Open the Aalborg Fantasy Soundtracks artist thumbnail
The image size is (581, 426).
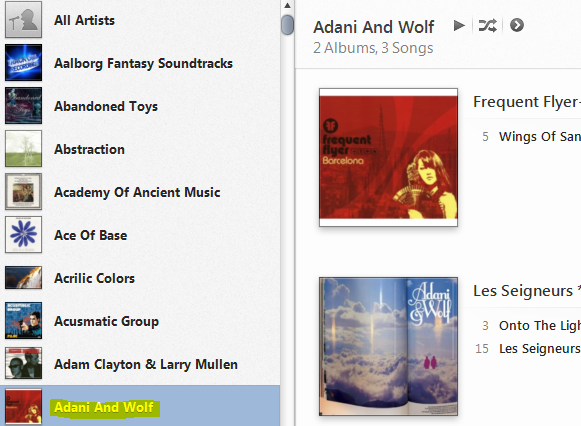pos(23,63)
